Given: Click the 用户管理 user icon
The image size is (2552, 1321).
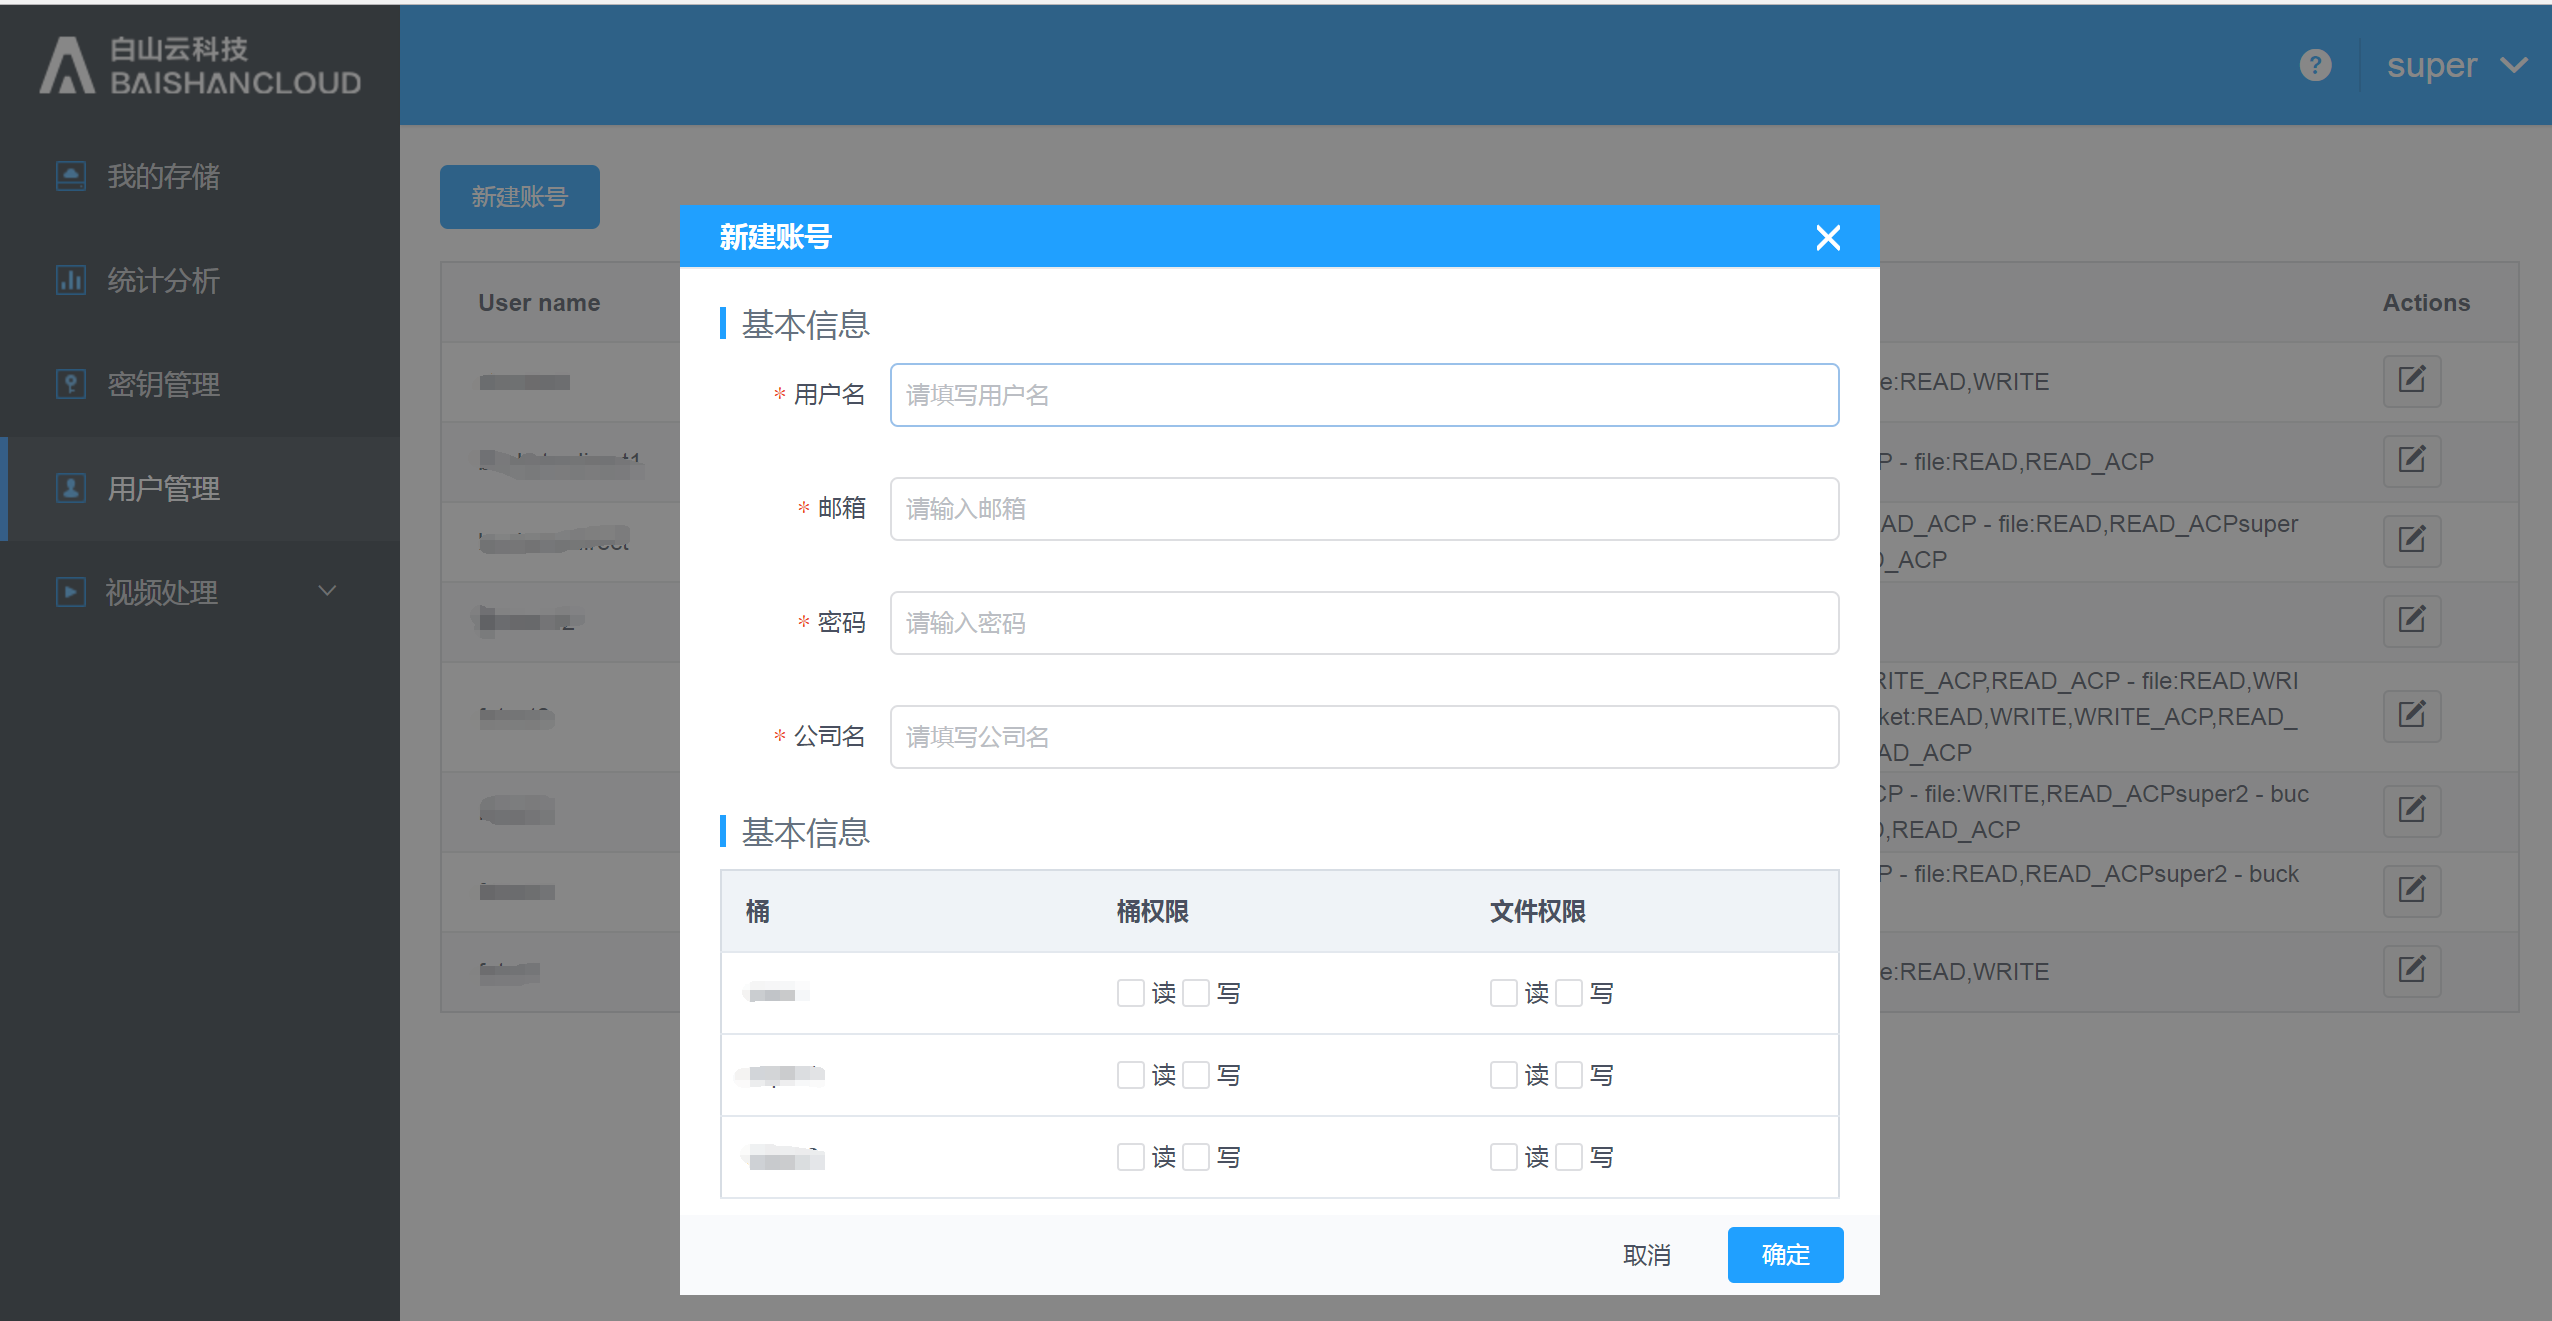Looking at the screenshot, I should (x=70, y=488).
